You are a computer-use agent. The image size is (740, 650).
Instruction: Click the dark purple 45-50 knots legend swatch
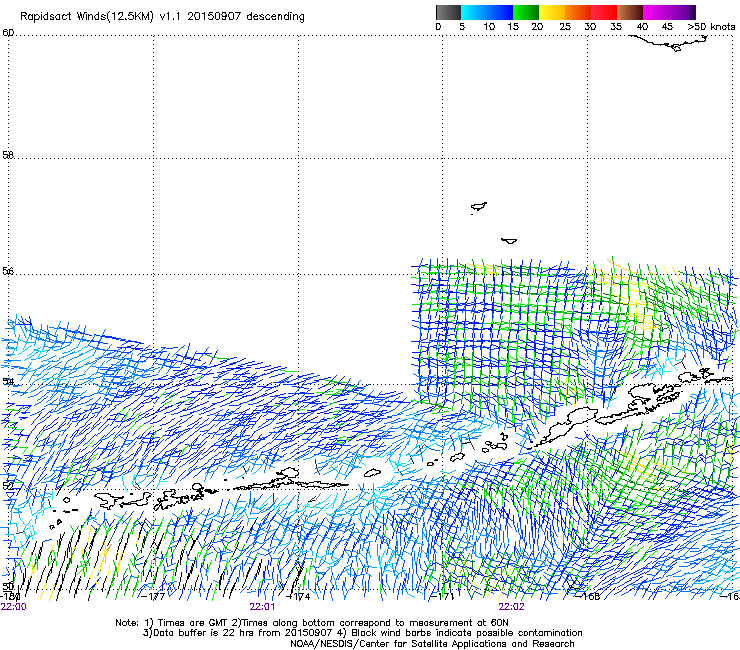click(682, 12)
